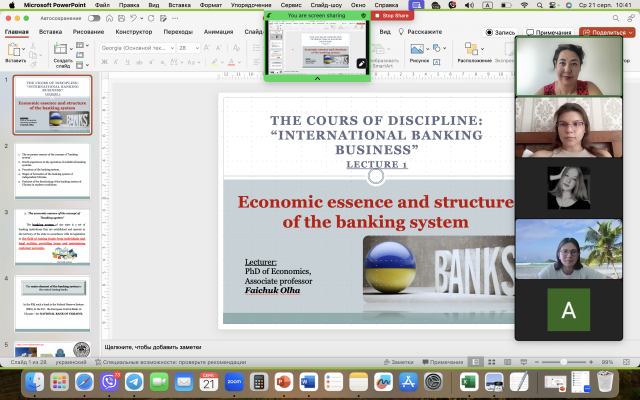Open the Вид ribbon tab
Image resolution: width=640 pixels, height=400 pixels.
tap(385, 32)
